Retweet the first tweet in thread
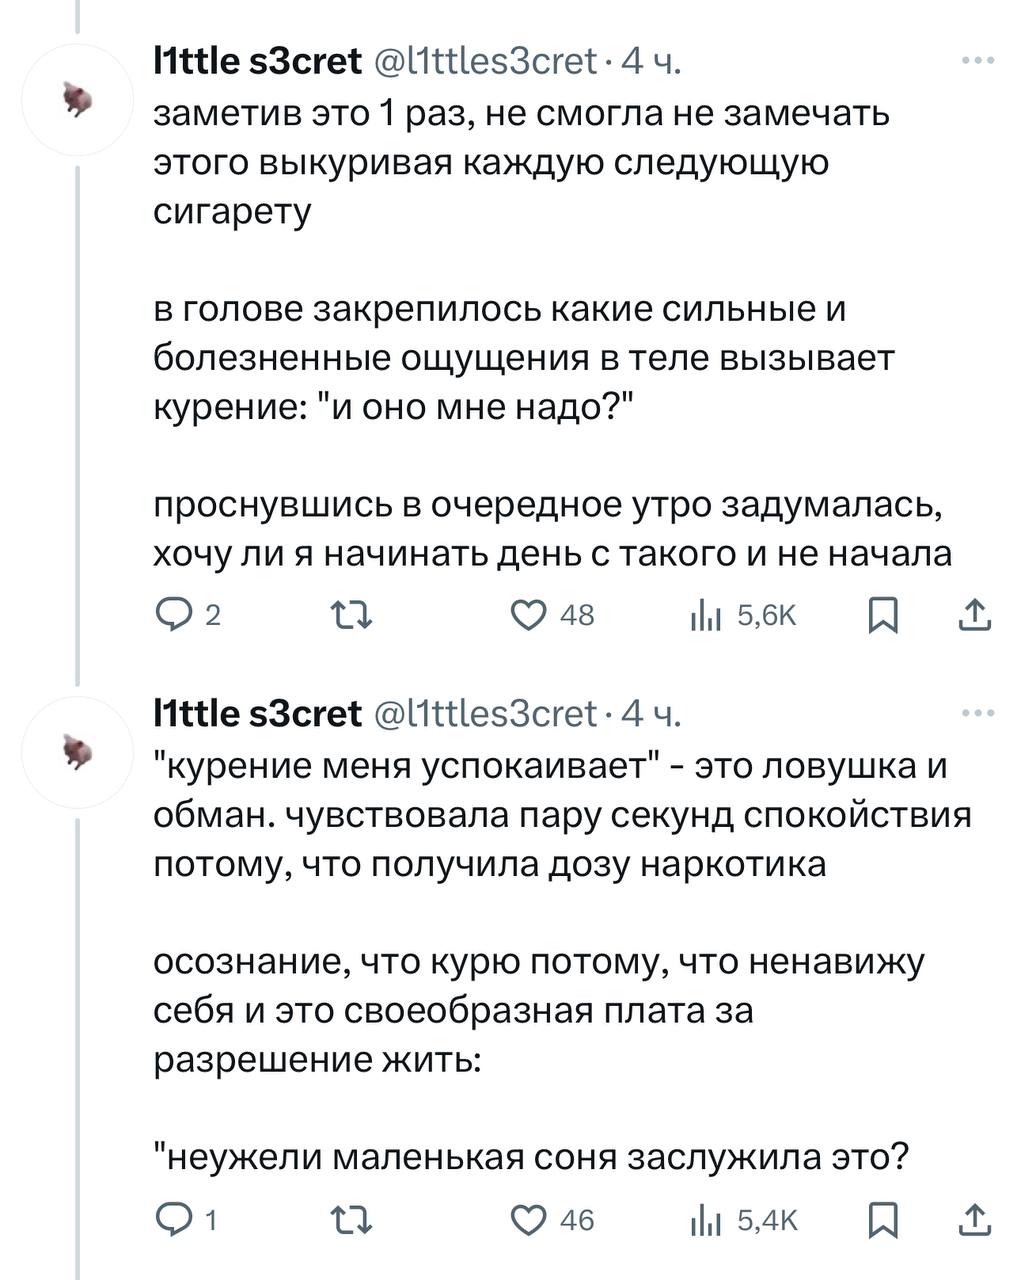This screenshot has height=1280, width=1021. pyautogui.click(x=349, y=615)
